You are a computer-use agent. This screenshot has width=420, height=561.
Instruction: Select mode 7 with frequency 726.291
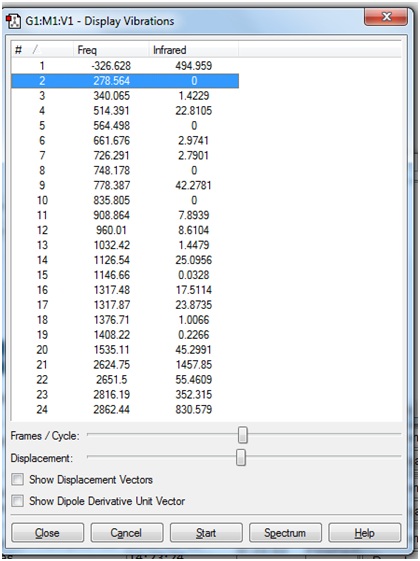(x=125, y=155)
